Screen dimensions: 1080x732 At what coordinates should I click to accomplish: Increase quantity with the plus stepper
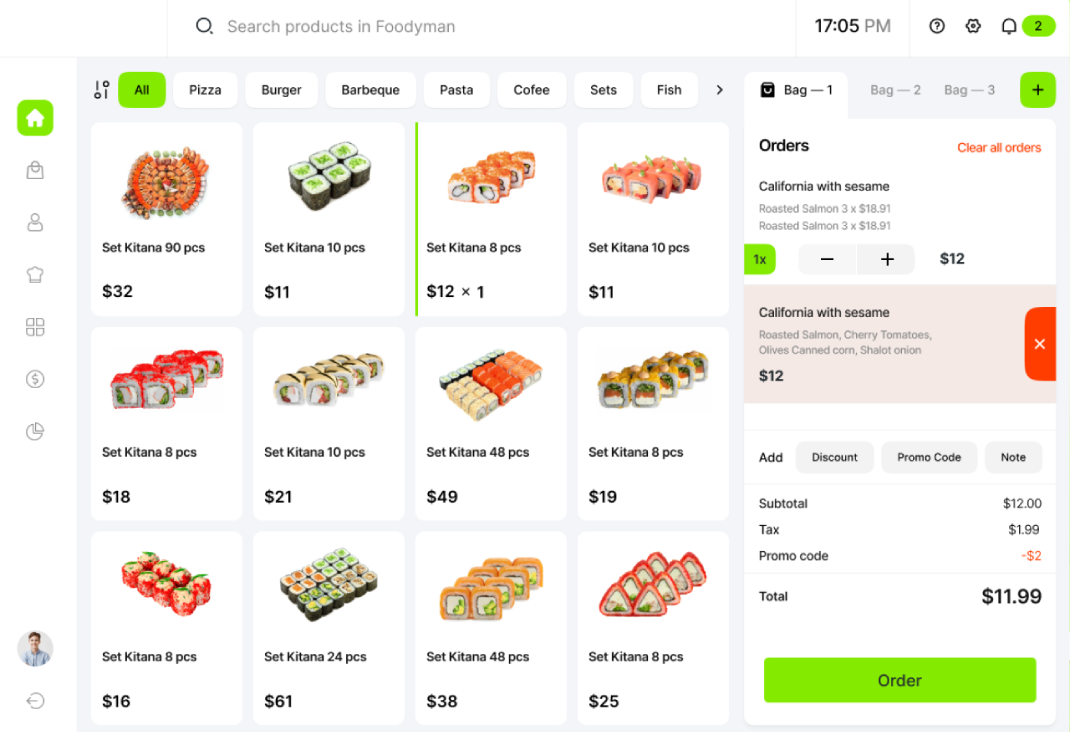point(886,259)
